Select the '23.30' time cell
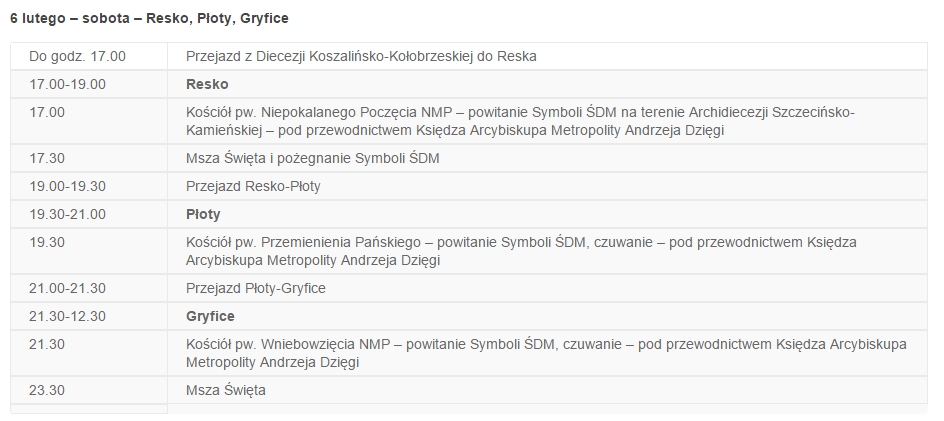The height and width of the screenshot is (421, 944). 89,390
